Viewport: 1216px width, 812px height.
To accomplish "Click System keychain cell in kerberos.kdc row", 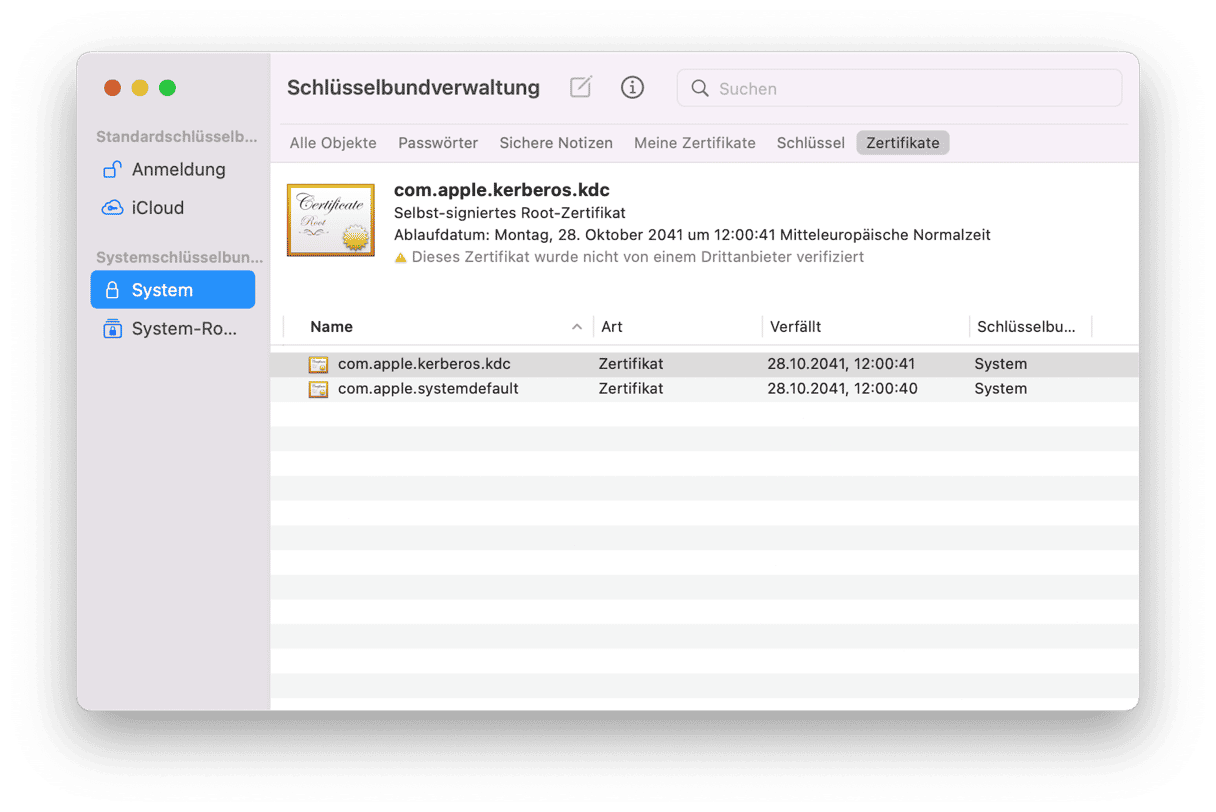I will [x=1001, y=364].
